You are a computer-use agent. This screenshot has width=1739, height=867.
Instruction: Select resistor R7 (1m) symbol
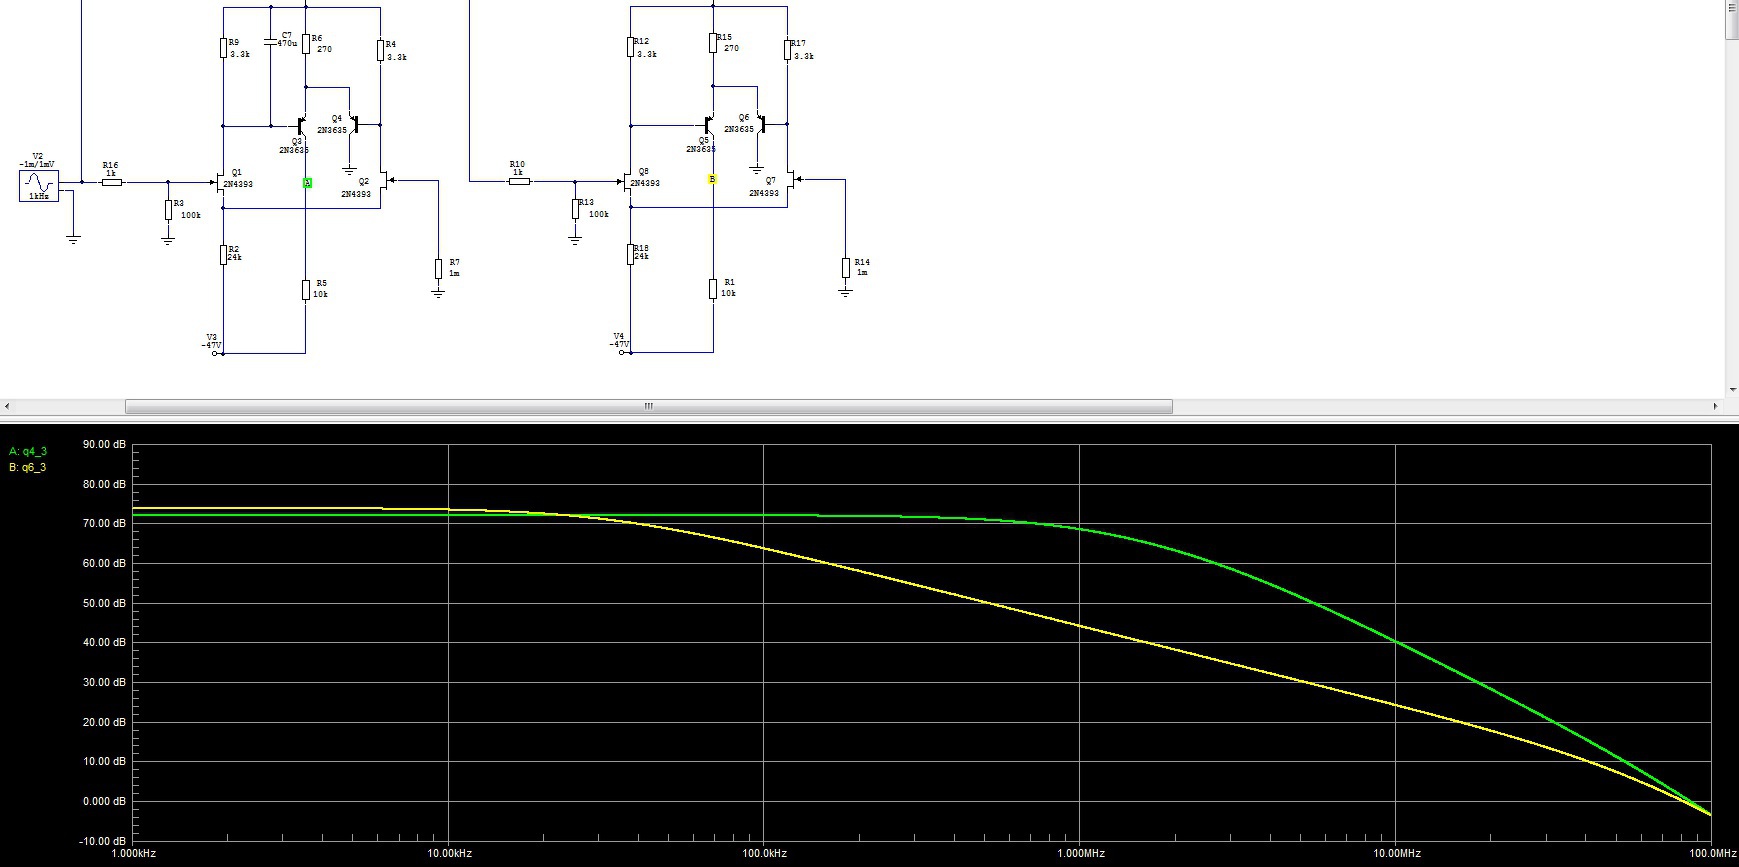pos(438,268)
